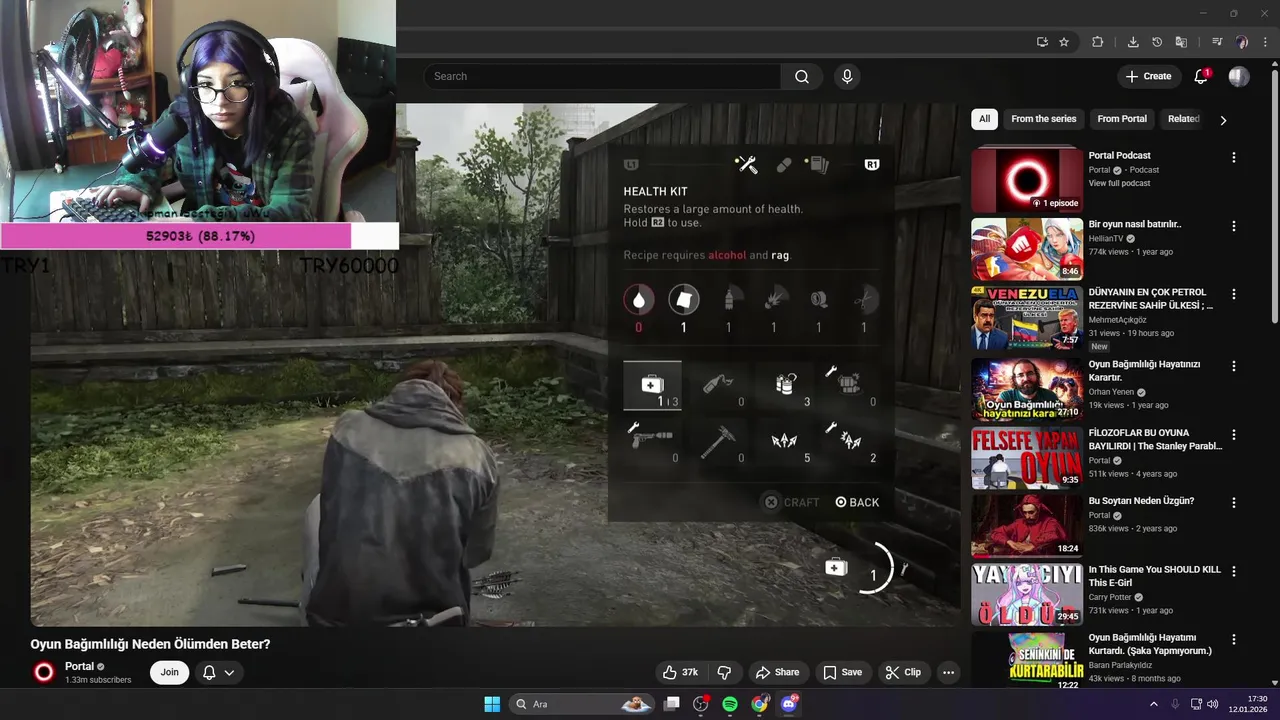Screen dimensions: 1280x720
Task: Select the All filter chip
Action: click(984, 119)
